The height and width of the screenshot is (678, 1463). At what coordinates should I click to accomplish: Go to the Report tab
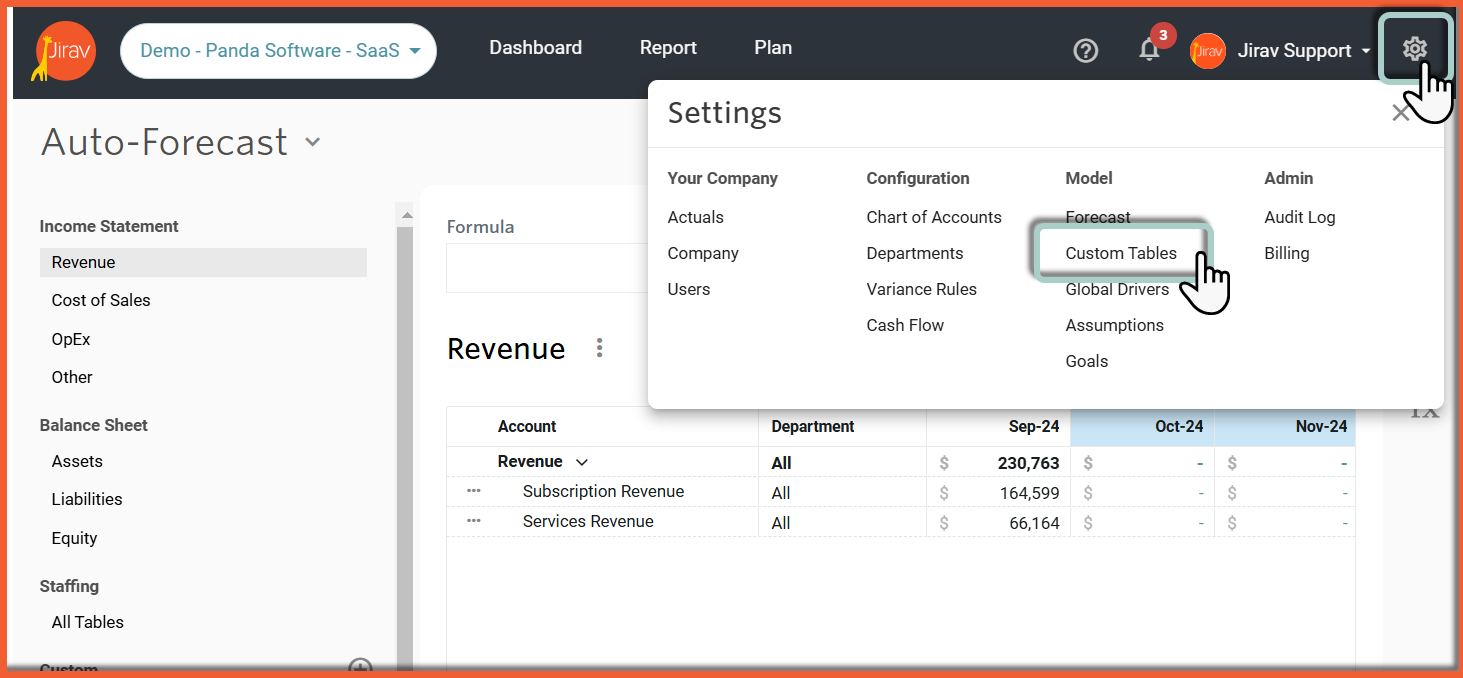pos(668,48)
